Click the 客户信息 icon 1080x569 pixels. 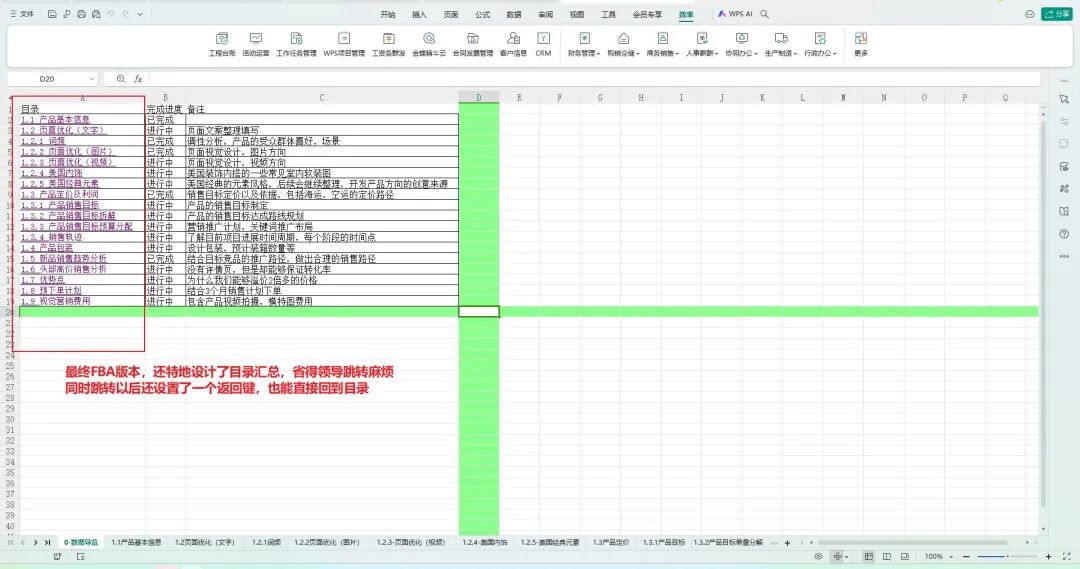point(513,44)
